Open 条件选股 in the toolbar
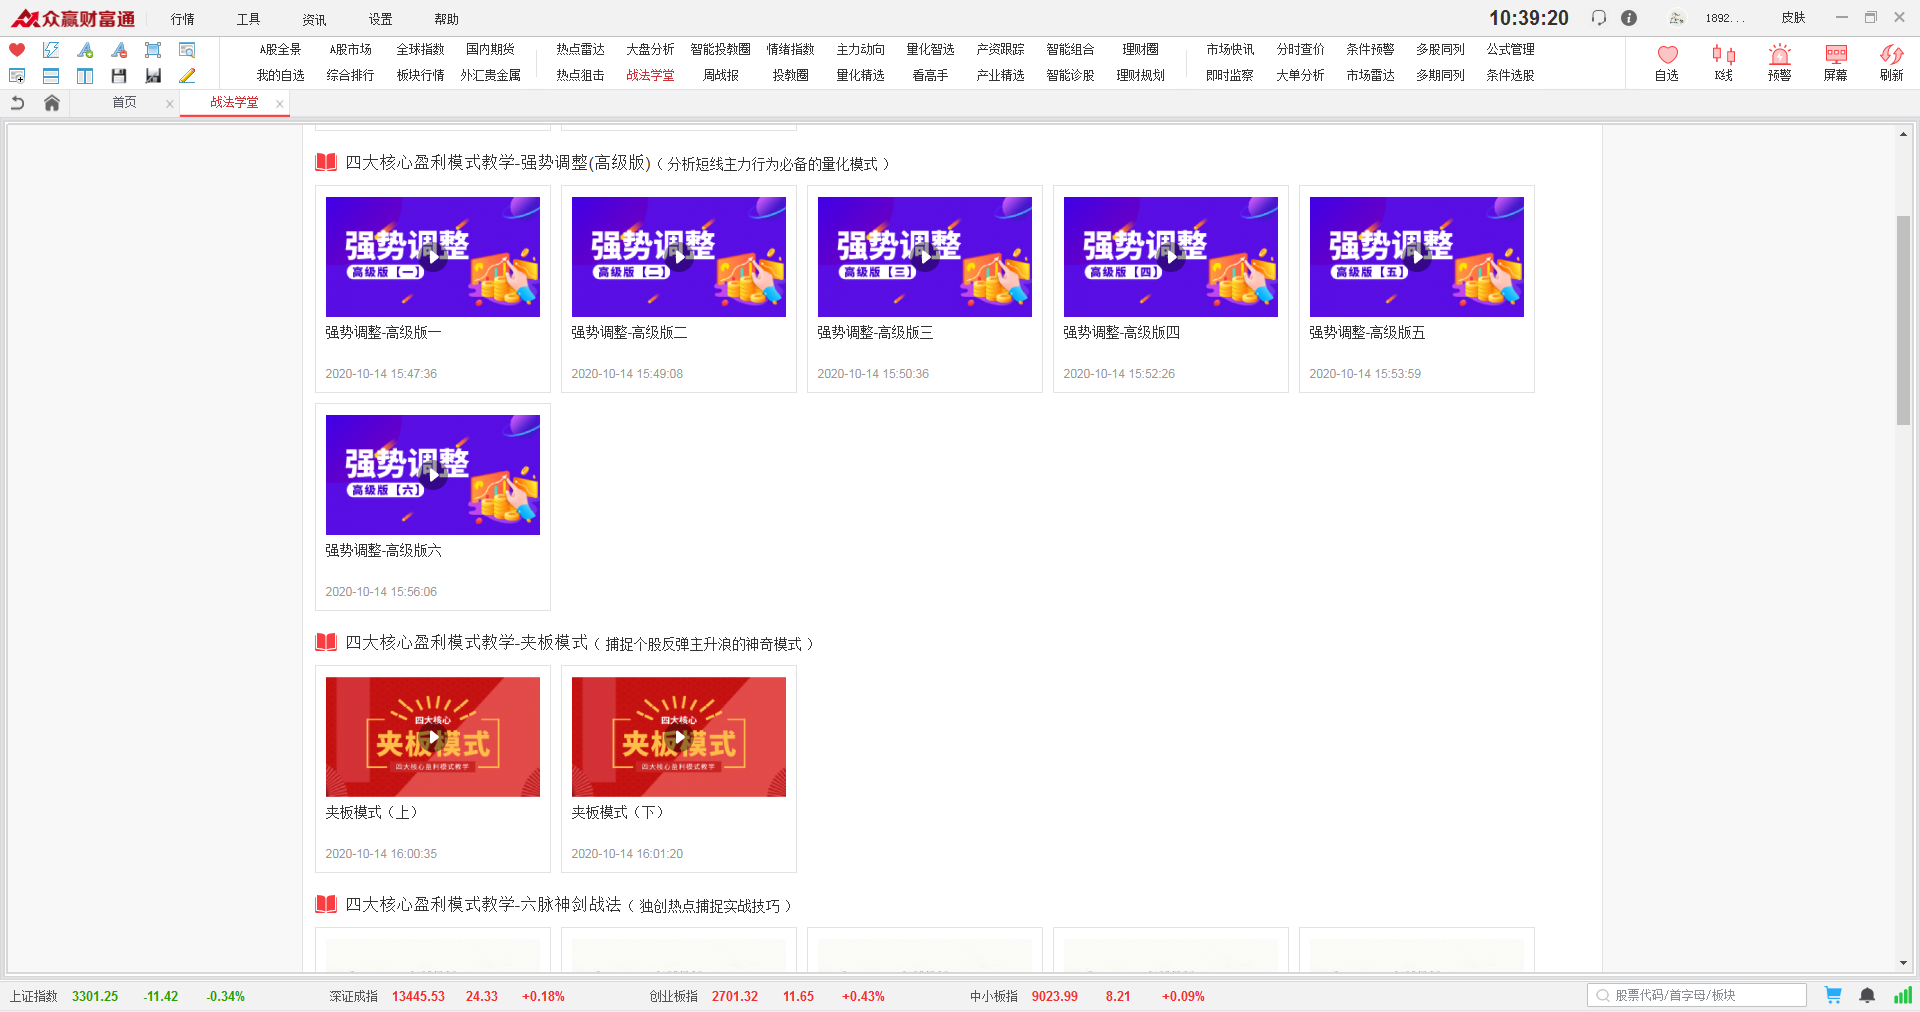This screenshot has width=1920, height=1012. point(1510,75)
